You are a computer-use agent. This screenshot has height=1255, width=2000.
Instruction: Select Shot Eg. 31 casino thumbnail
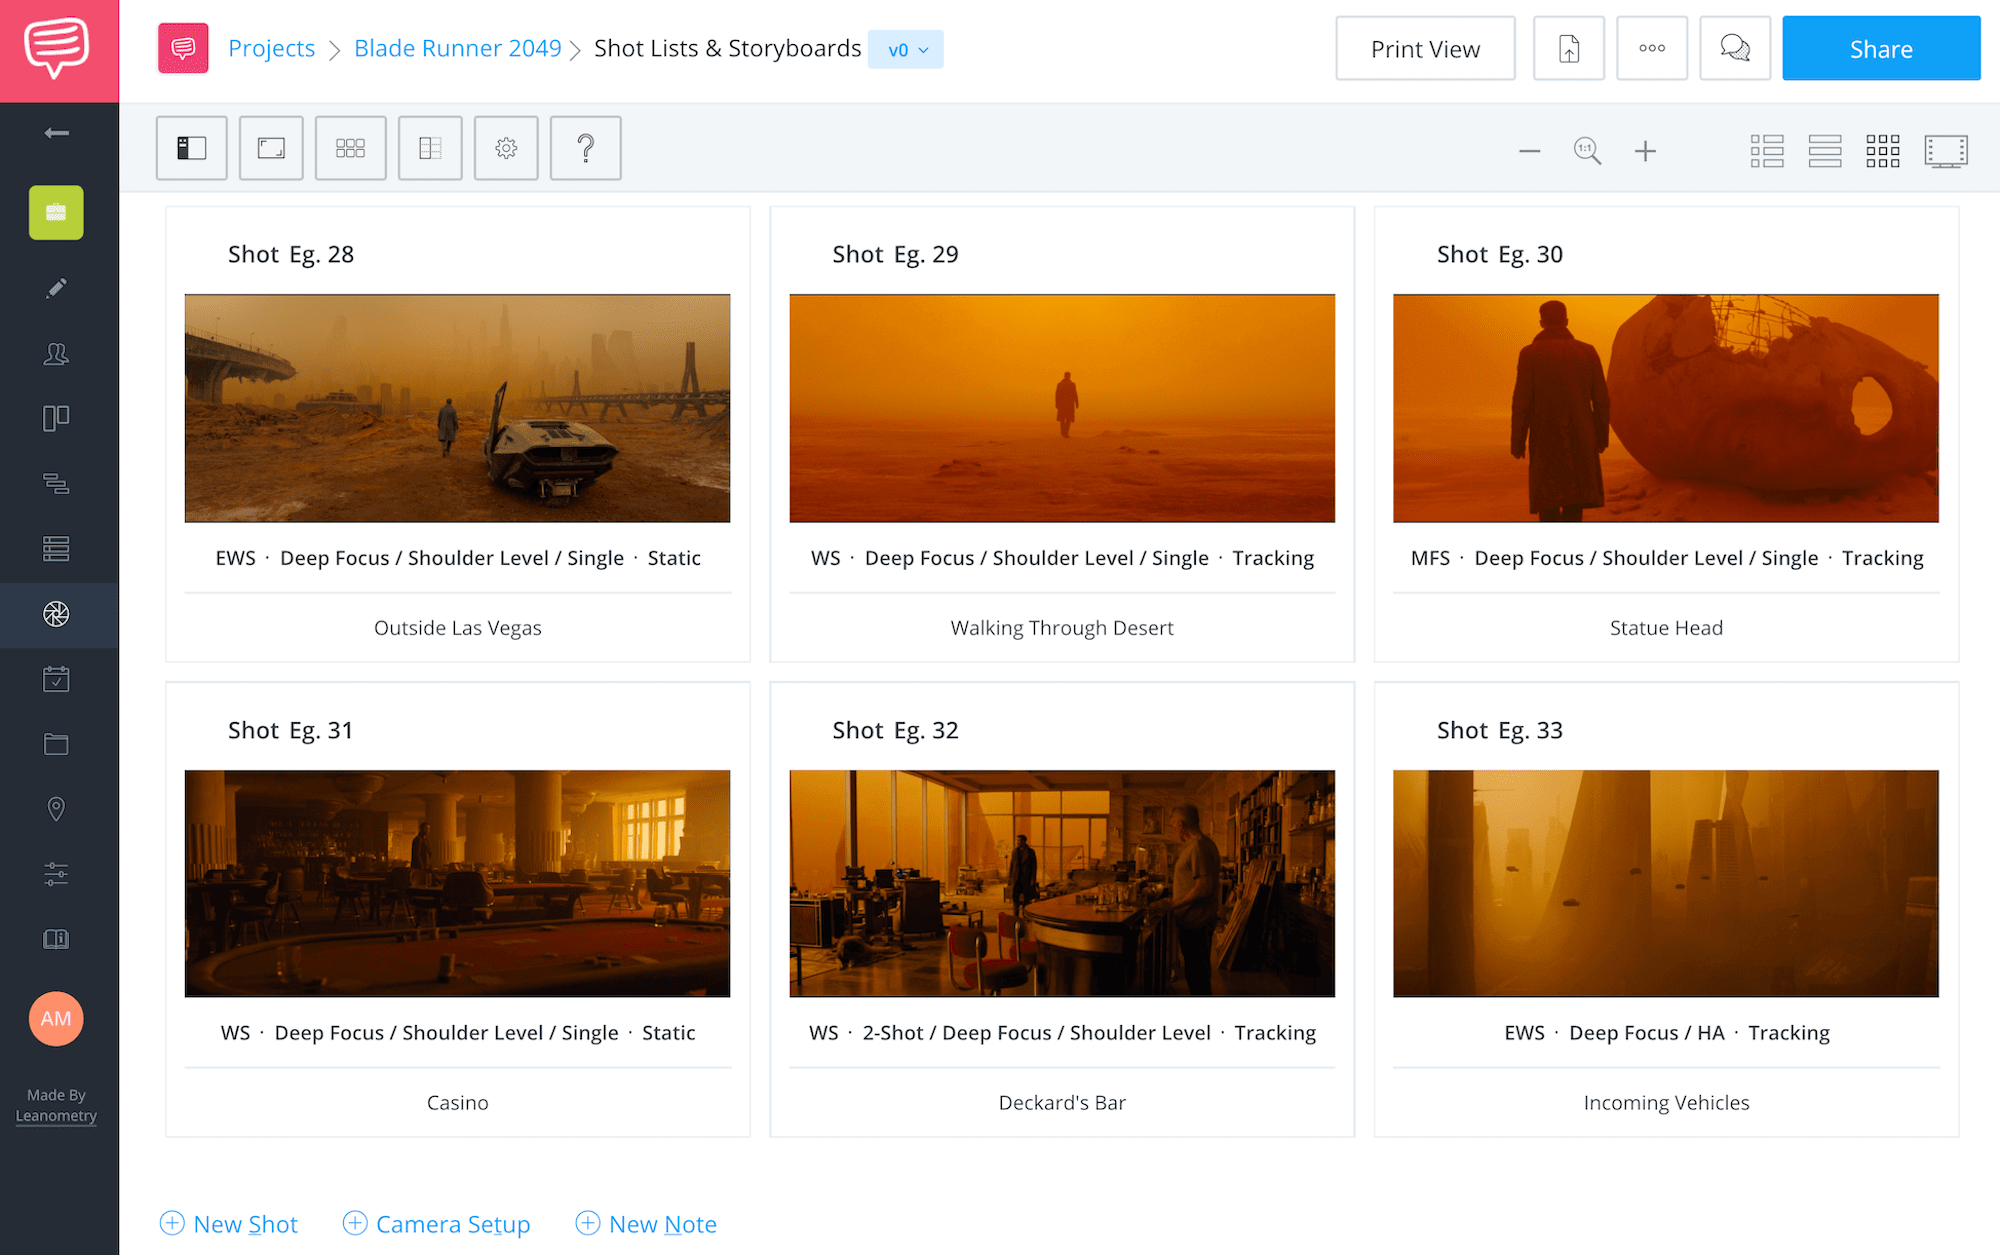pos(457,883)
